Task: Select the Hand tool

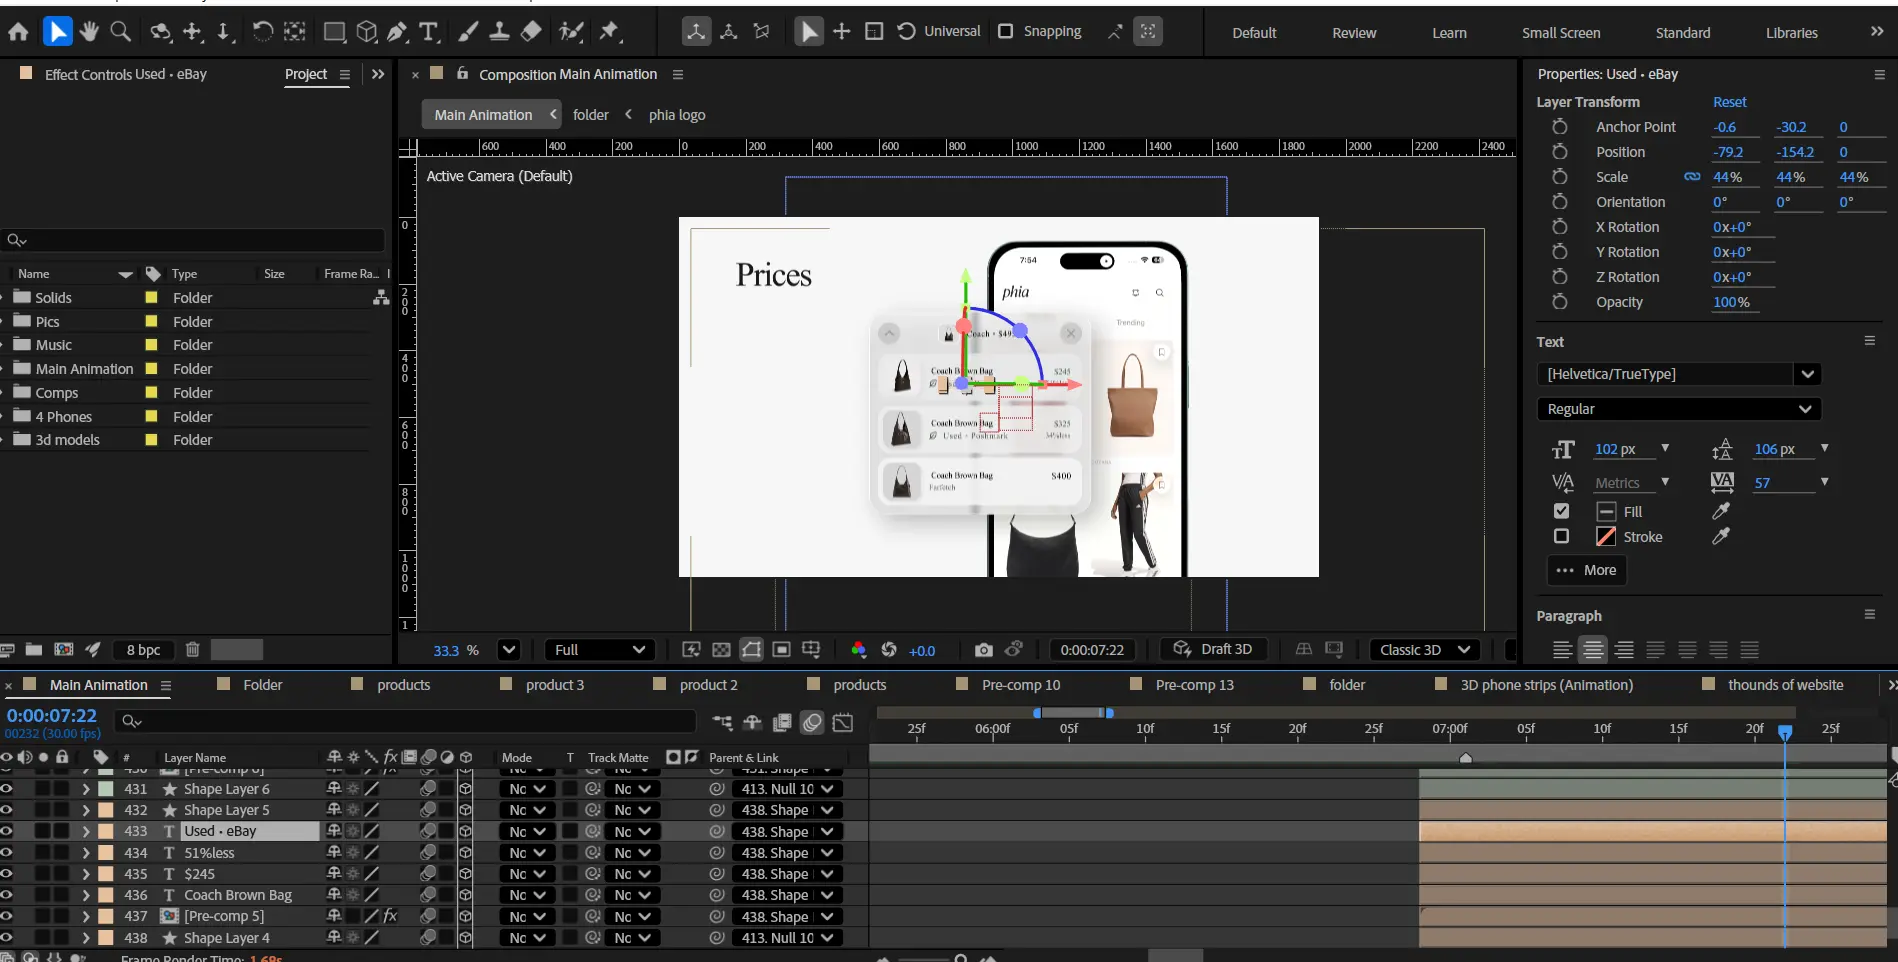Action: pyautogui.click(x=89, y=32)
